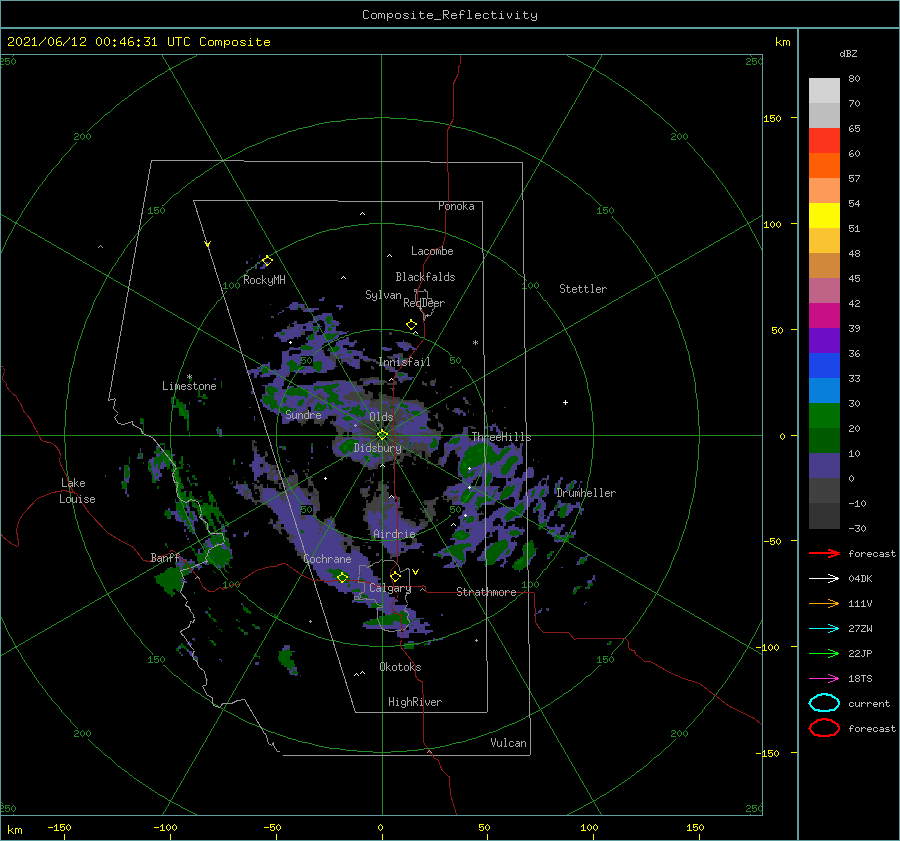Select the orange 111V arrow icon

tap(824, 603)
